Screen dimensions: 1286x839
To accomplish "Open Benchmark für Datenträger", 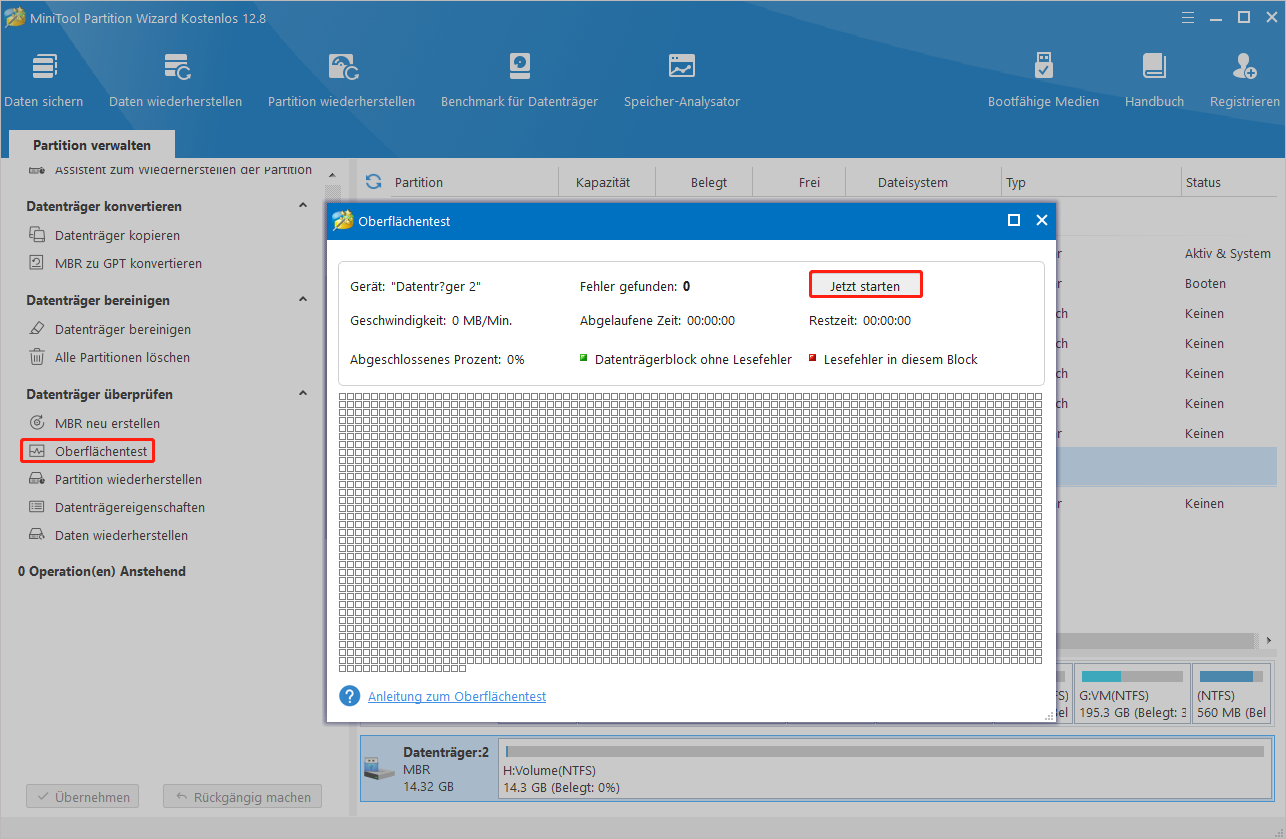I will [x=520, y=80].
